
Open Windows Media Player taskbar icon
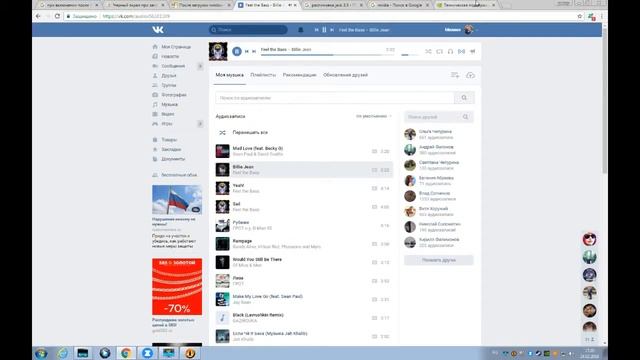[x=105, y=353]
